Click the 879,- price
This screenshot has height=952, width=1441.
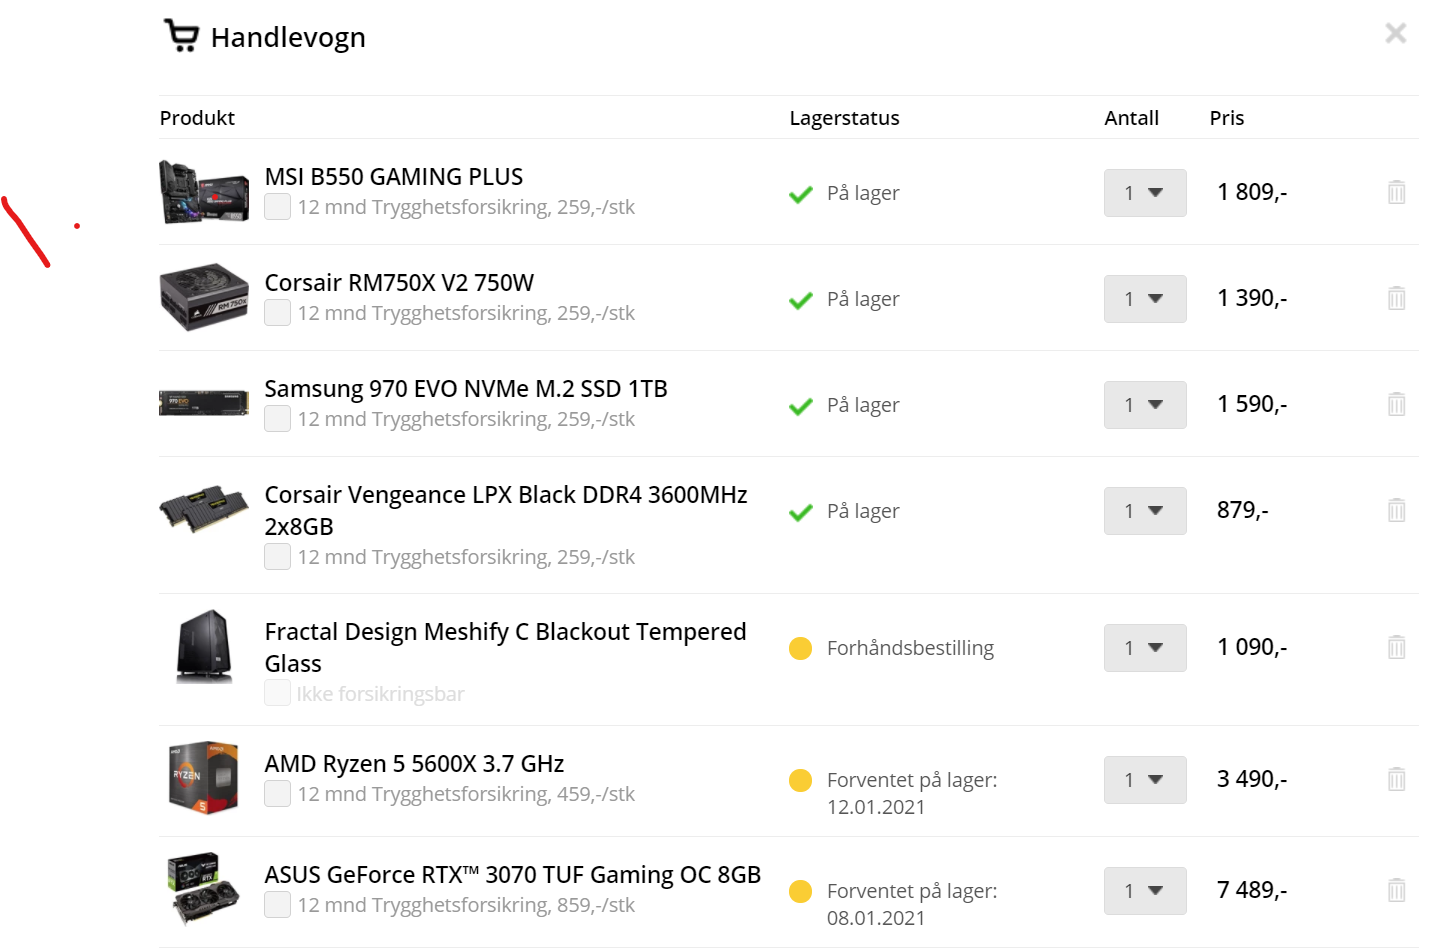pyautogui.click(x=1243, y=510)
